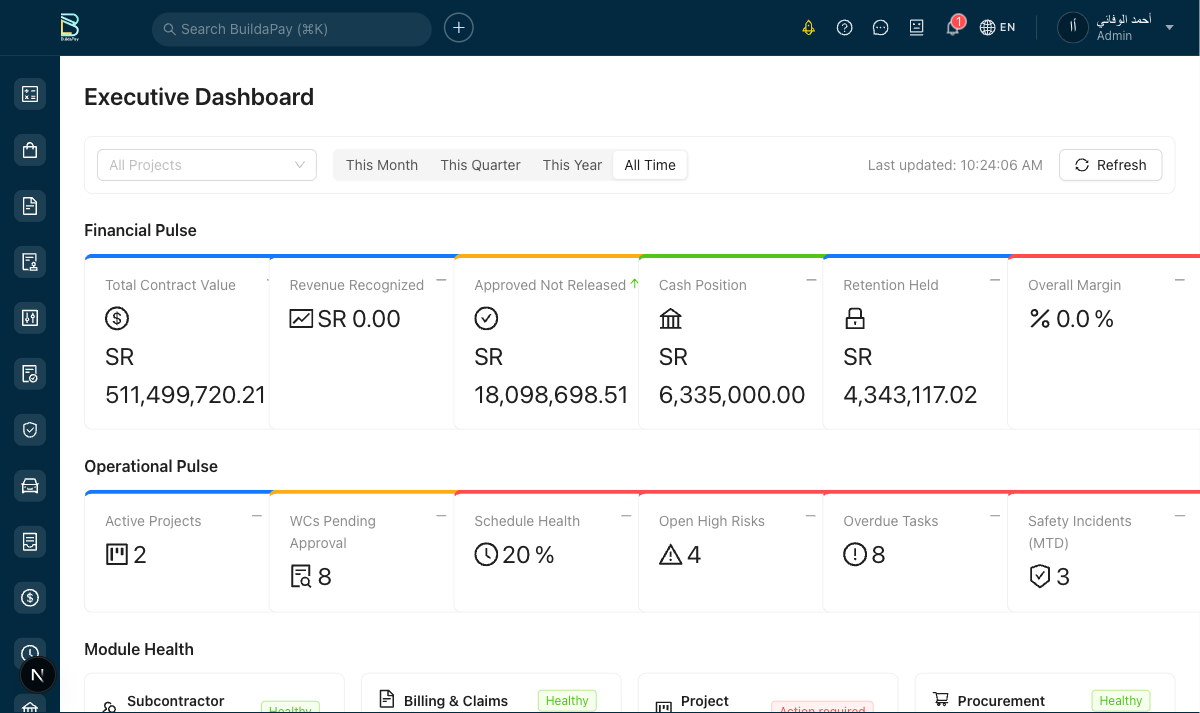Click shield icon in Safety Incidents card
Viewport: 1200px width, 713px height.
(1040, 577)
